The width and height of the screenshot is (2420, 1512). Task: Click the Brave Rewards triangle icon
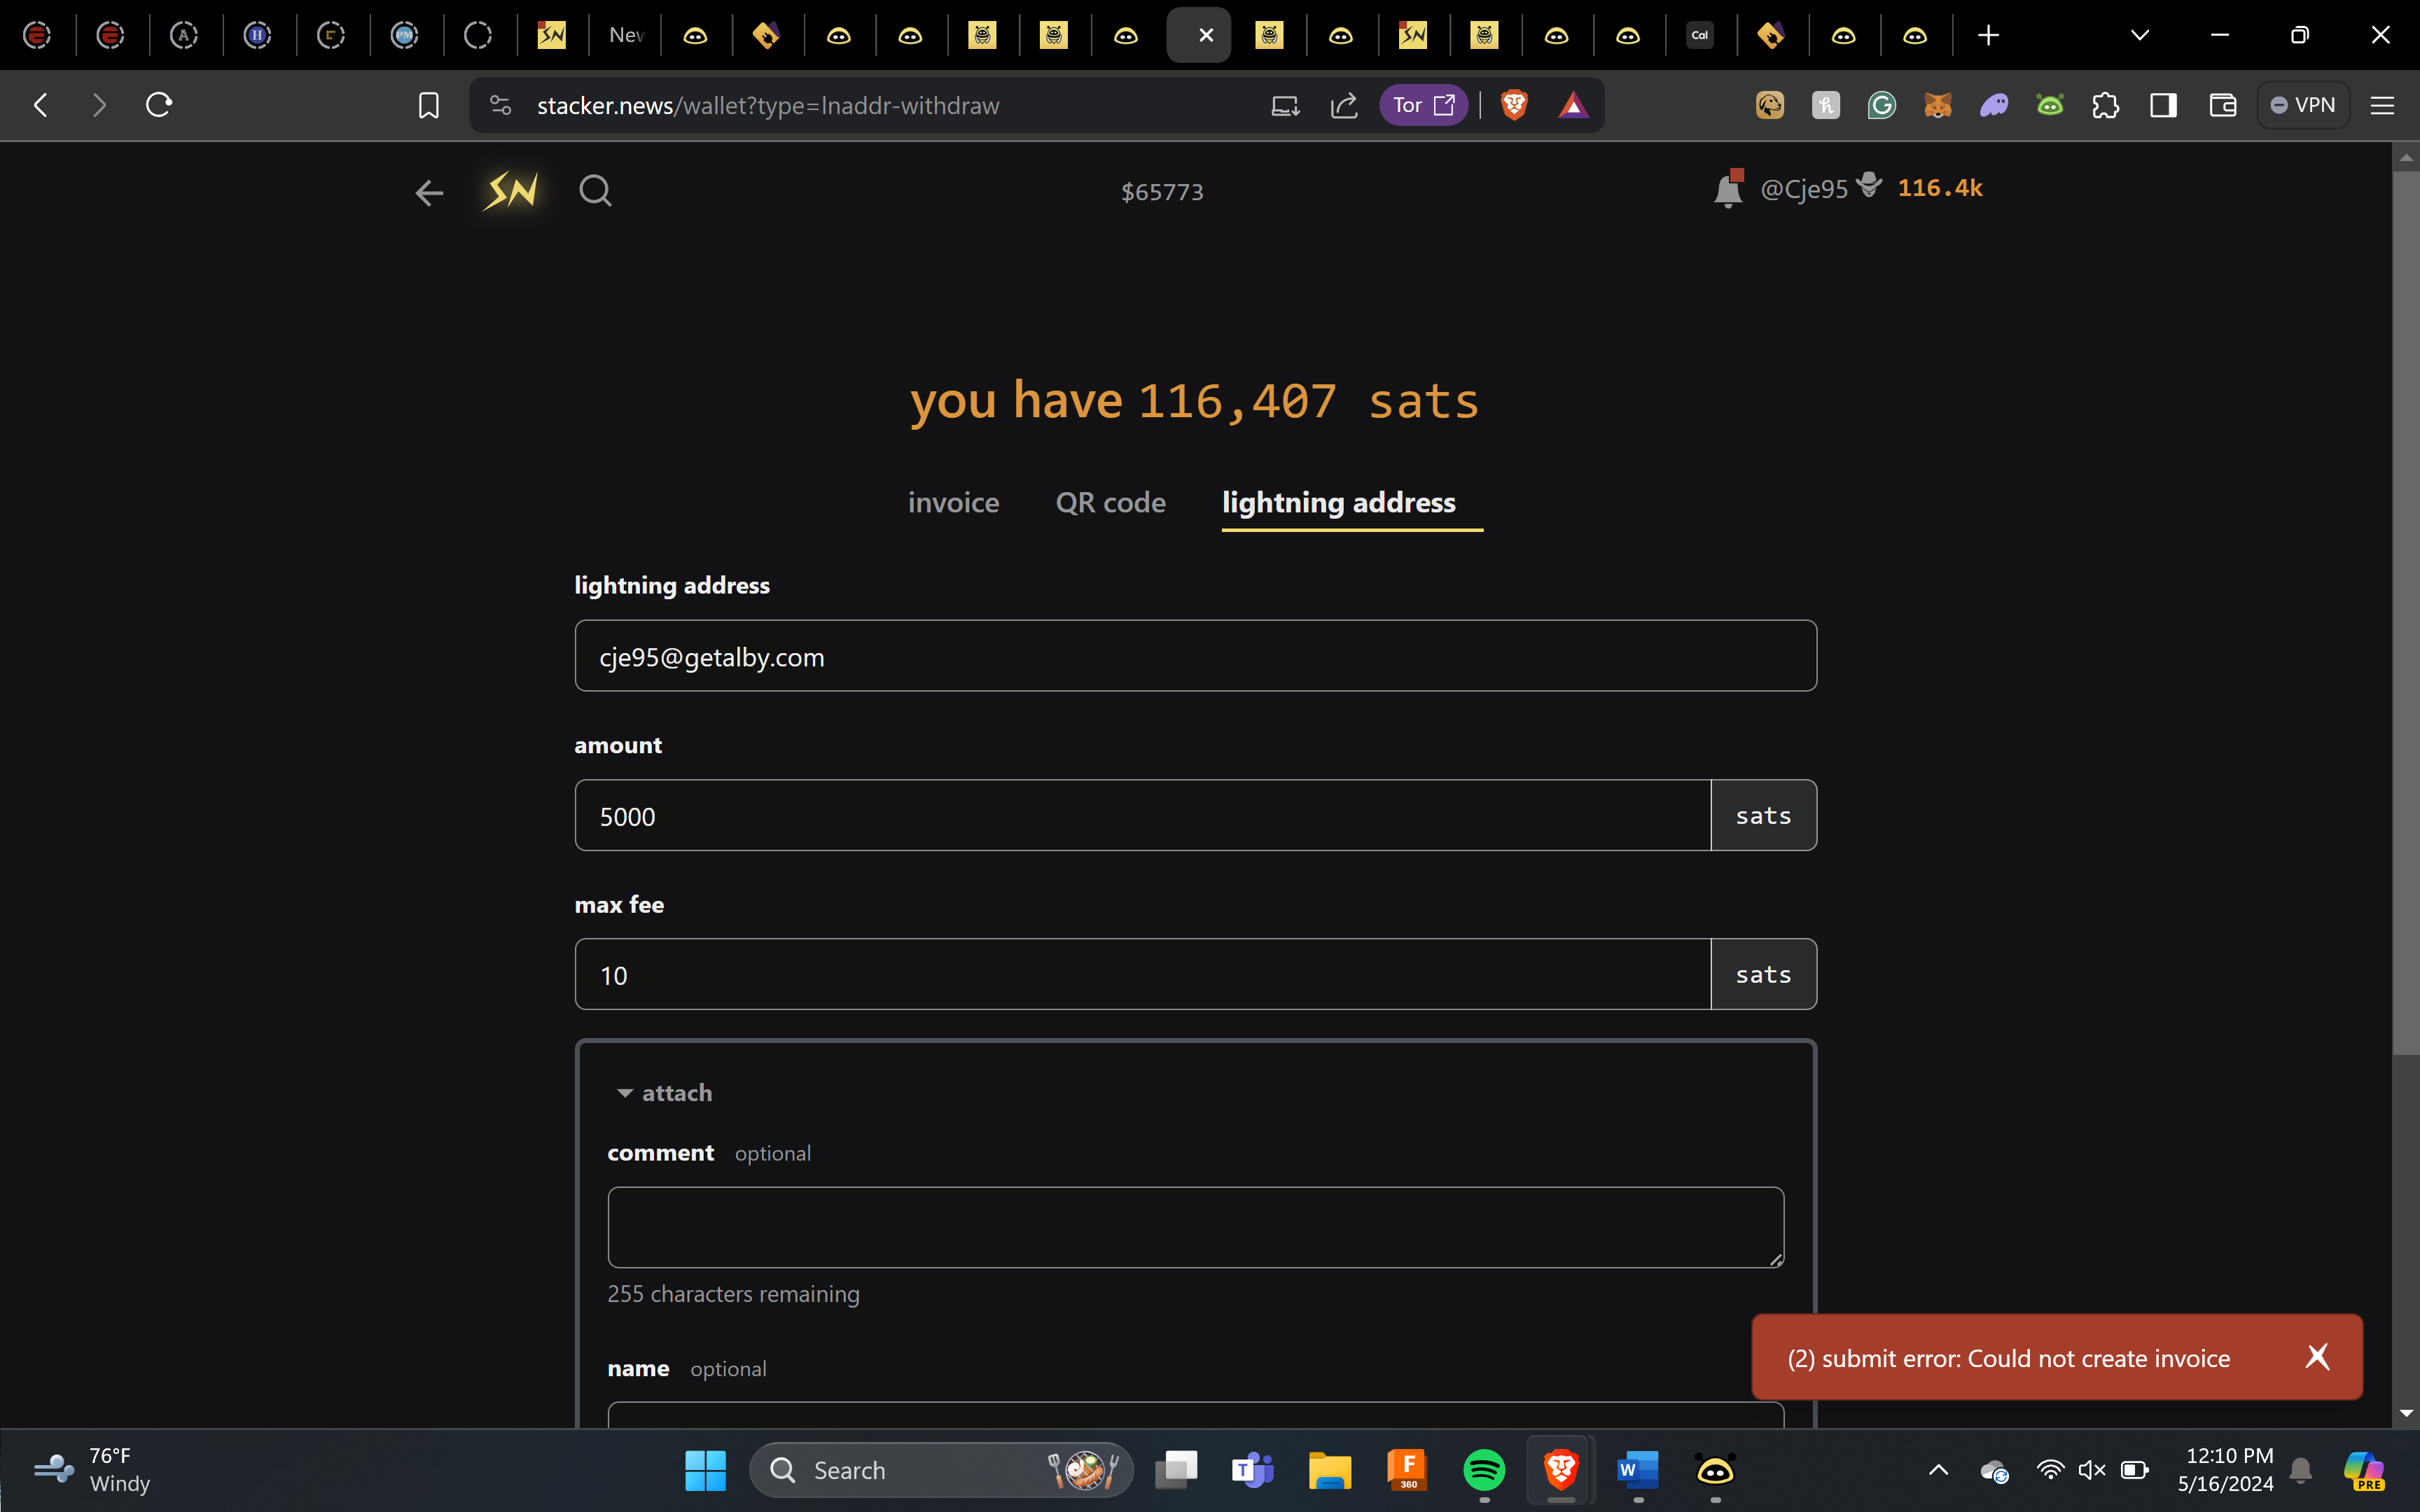(x=1573, y=105)
